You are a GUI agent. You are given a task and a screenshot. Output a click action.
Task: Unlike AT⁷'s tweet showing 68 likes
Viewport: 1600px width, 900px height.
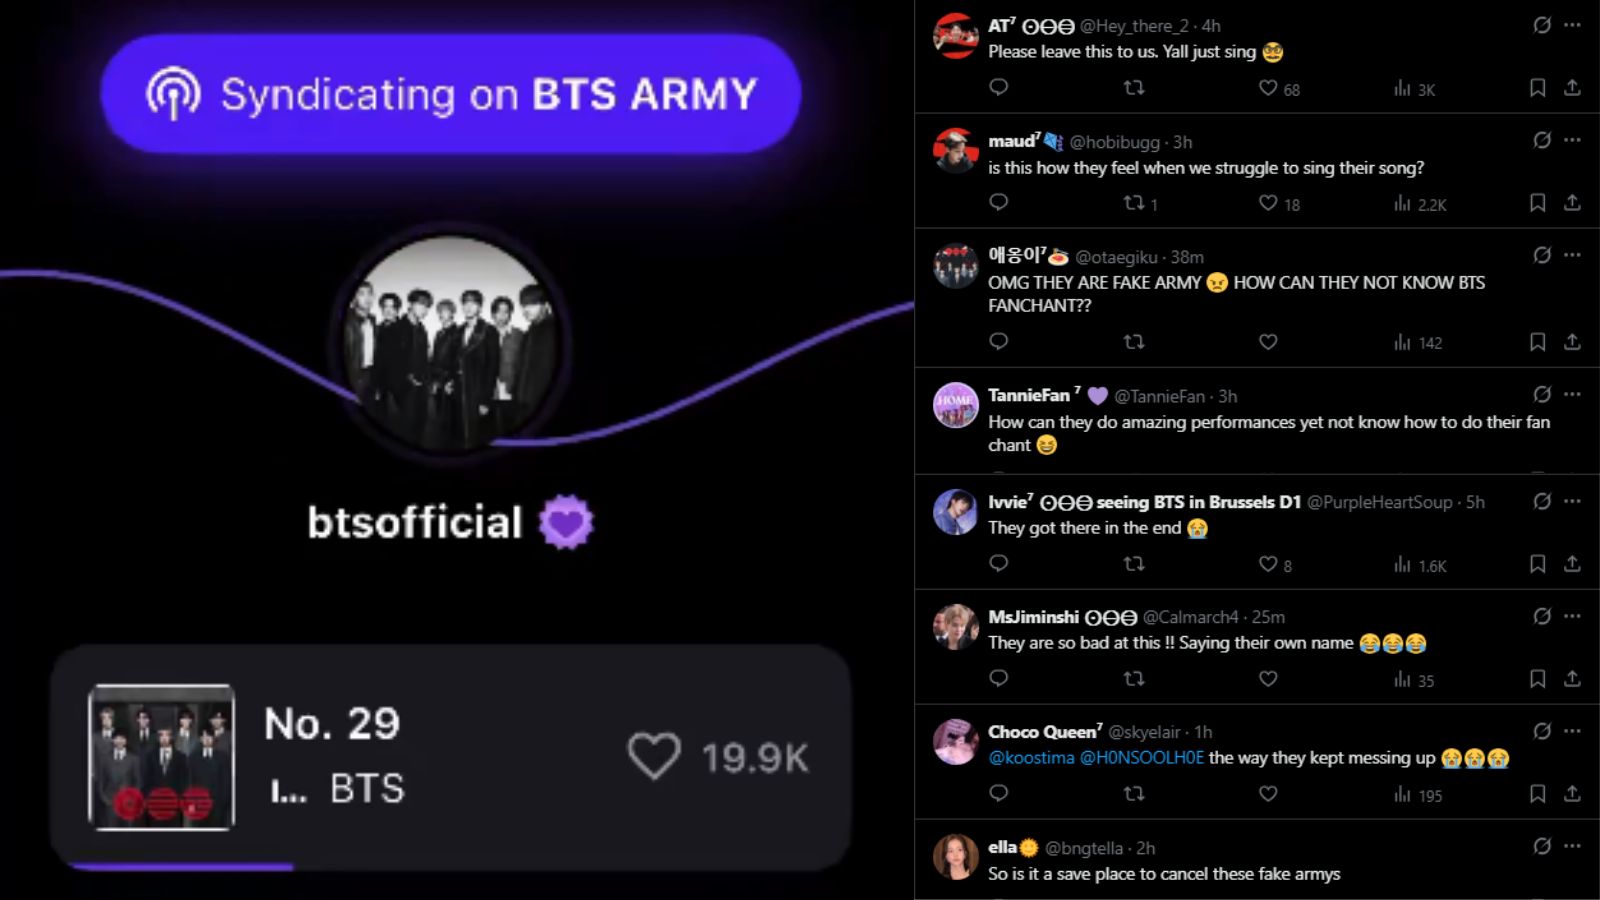coord(1268,89)
